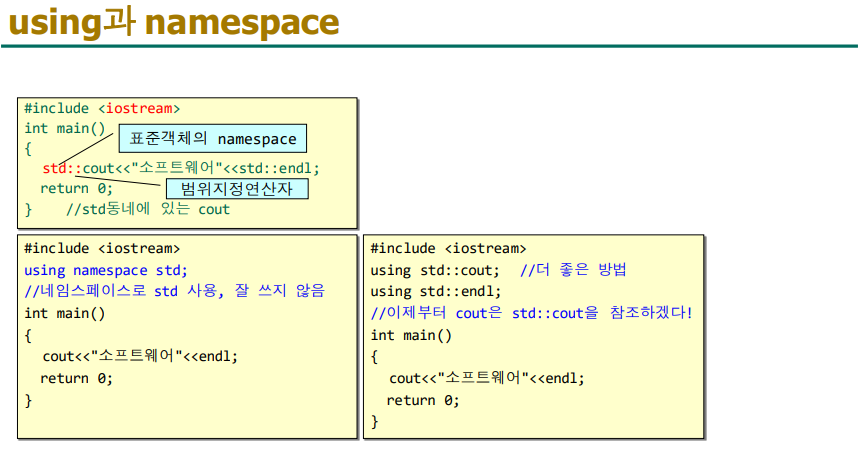Click the slide title "using과 namespace"

174,23
